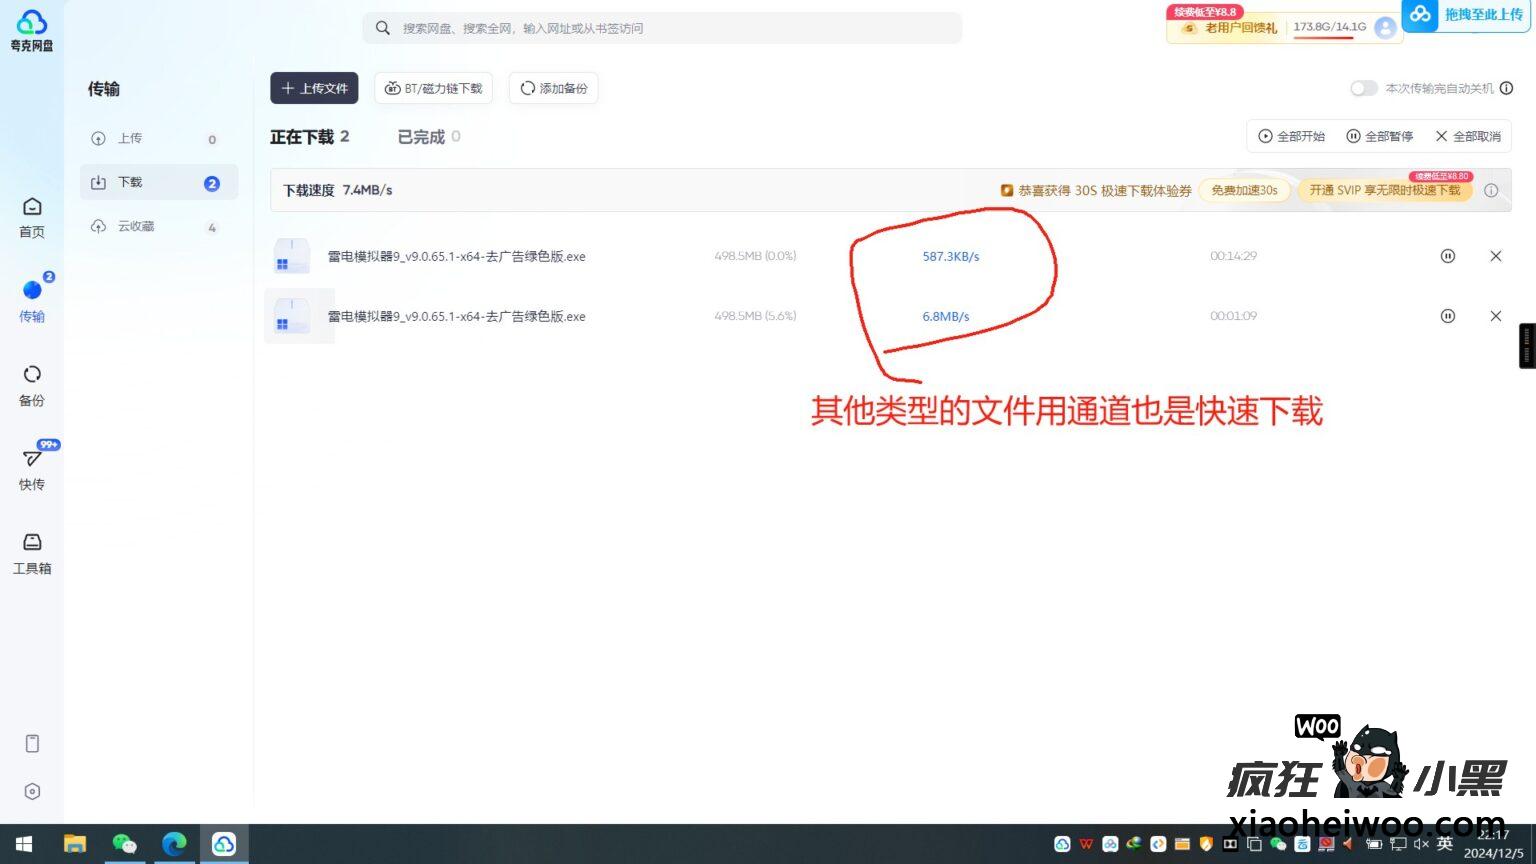Select the 下载 download item in 传输 list

(x=158, y=182)
